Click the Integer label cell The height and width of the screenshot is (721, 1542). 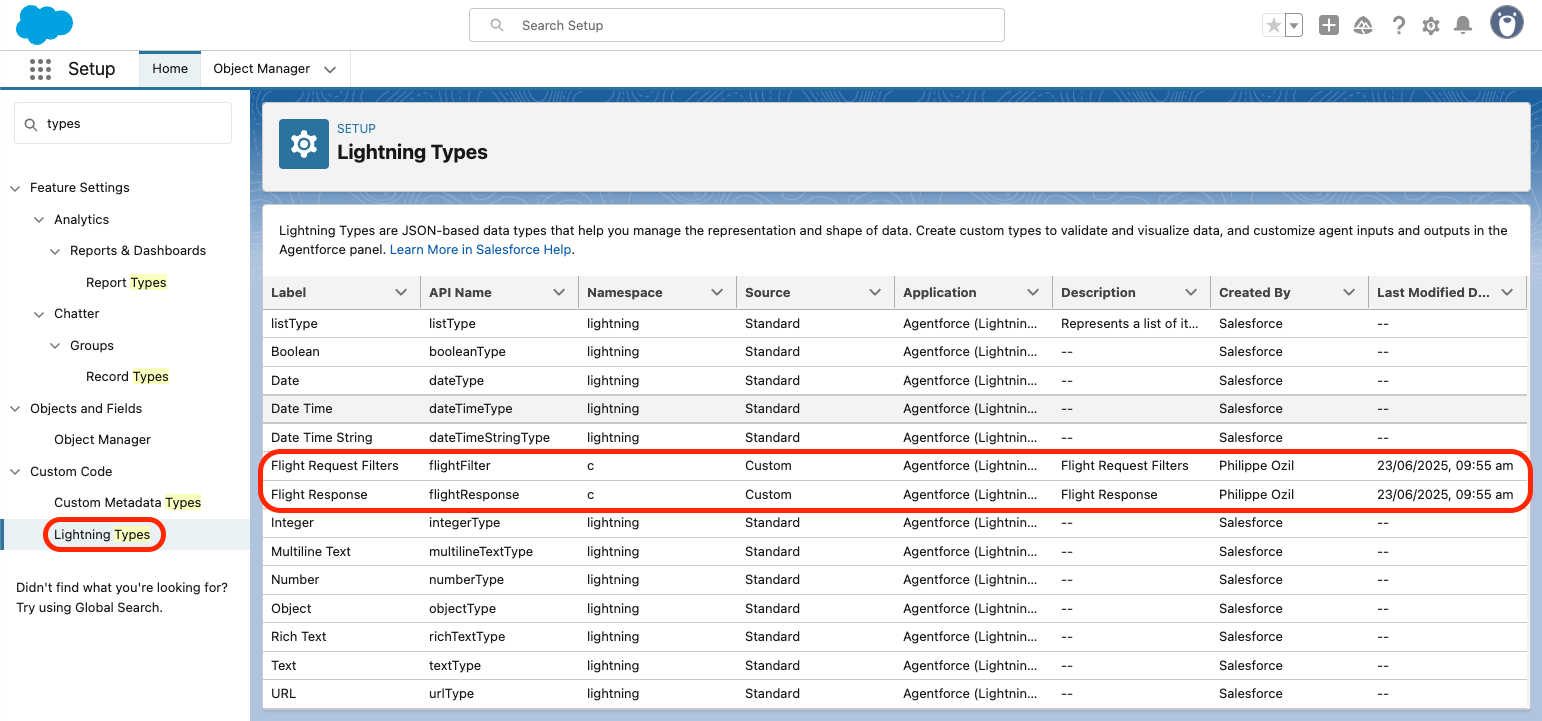(x=292, y=523)
